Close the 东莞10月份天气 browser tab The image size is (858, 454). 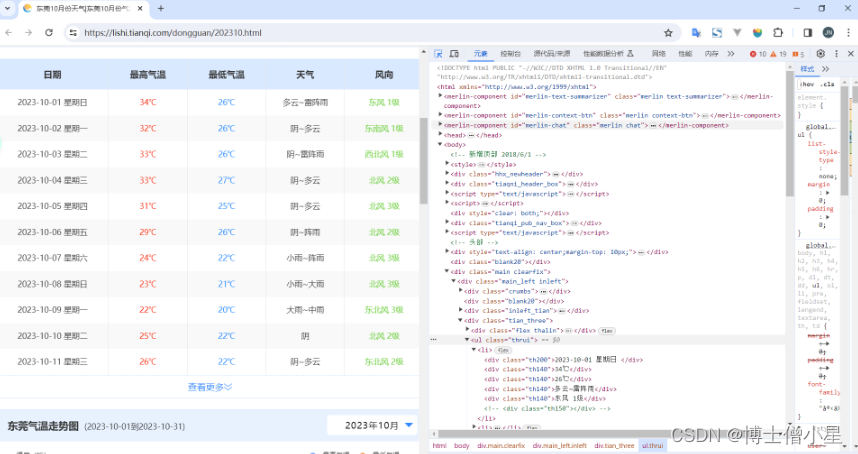140,9
